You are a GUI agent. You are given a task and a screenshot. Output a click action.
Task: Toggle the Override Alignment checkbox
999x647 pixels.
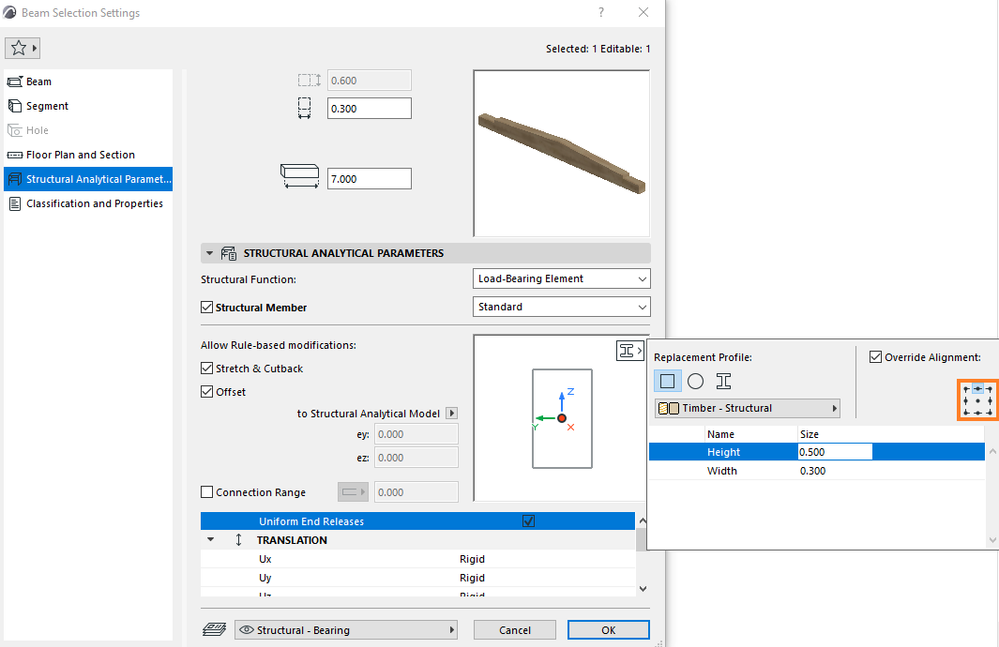[x=876, y=357]
